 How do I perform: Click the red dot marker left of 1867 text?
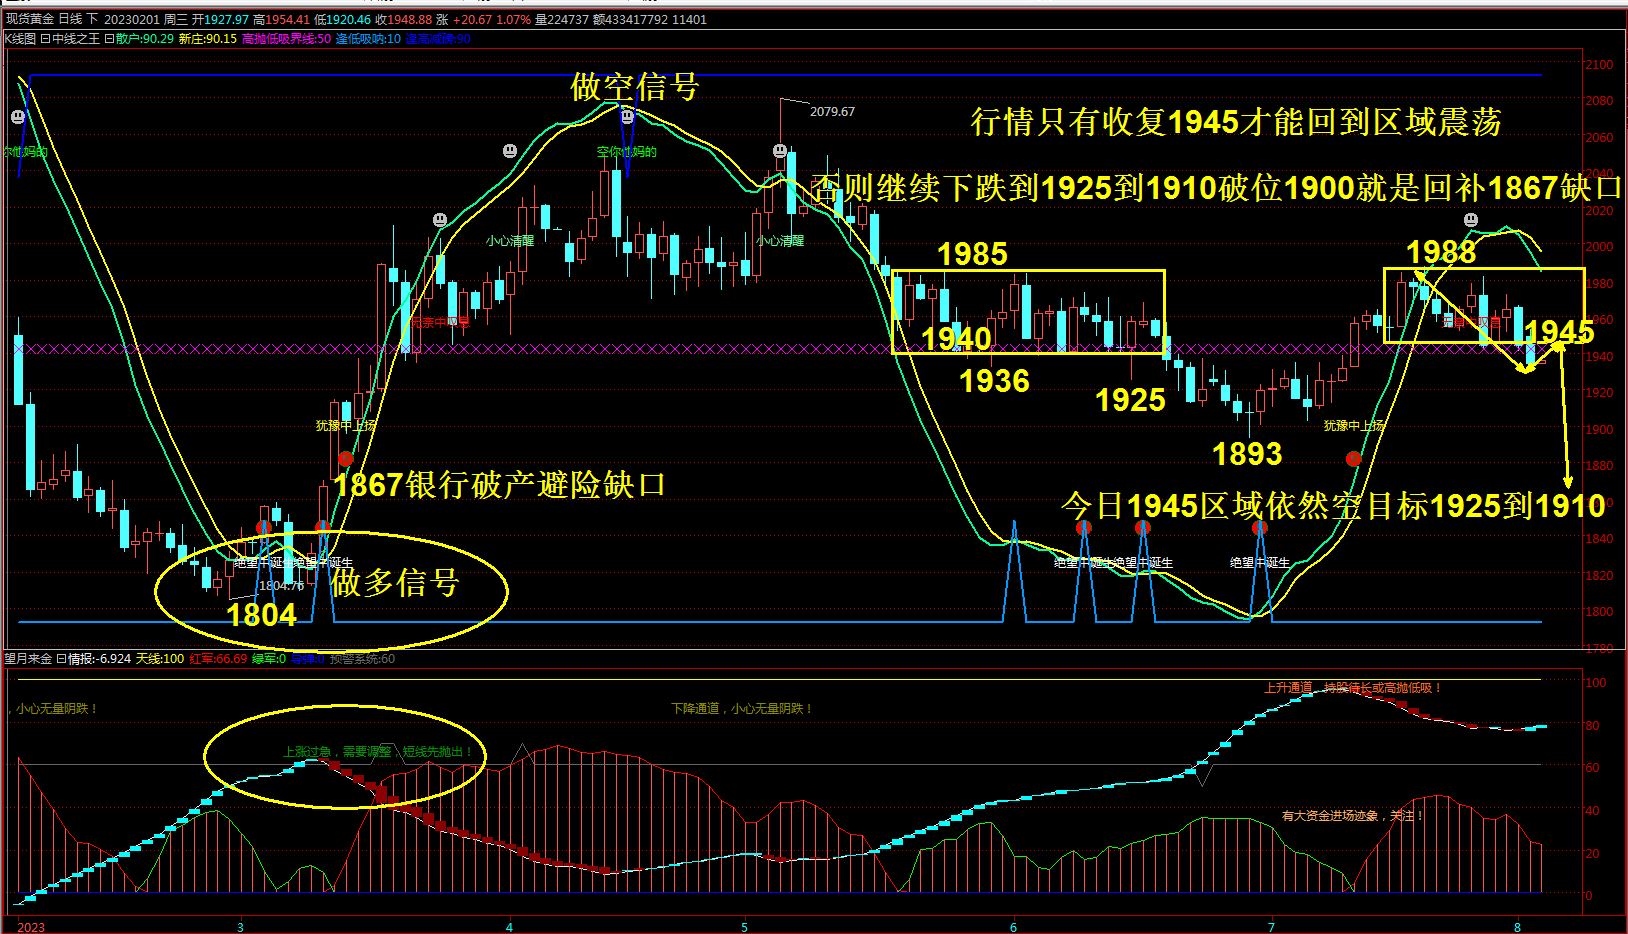346,459
